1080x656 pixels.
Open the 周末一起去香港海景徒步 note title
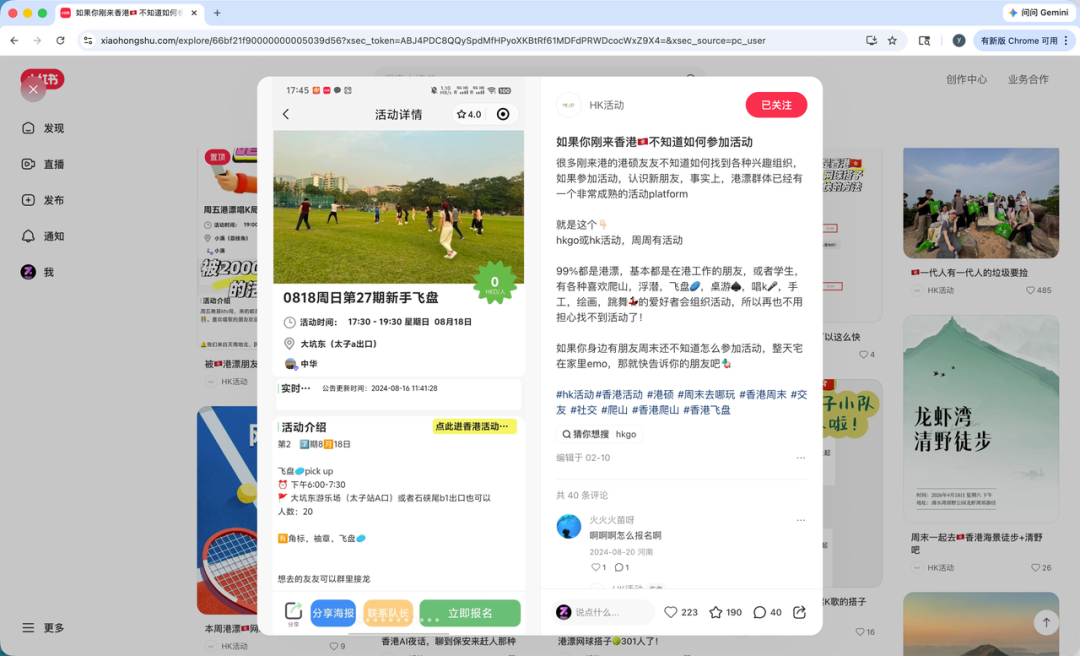click(976, 543)
